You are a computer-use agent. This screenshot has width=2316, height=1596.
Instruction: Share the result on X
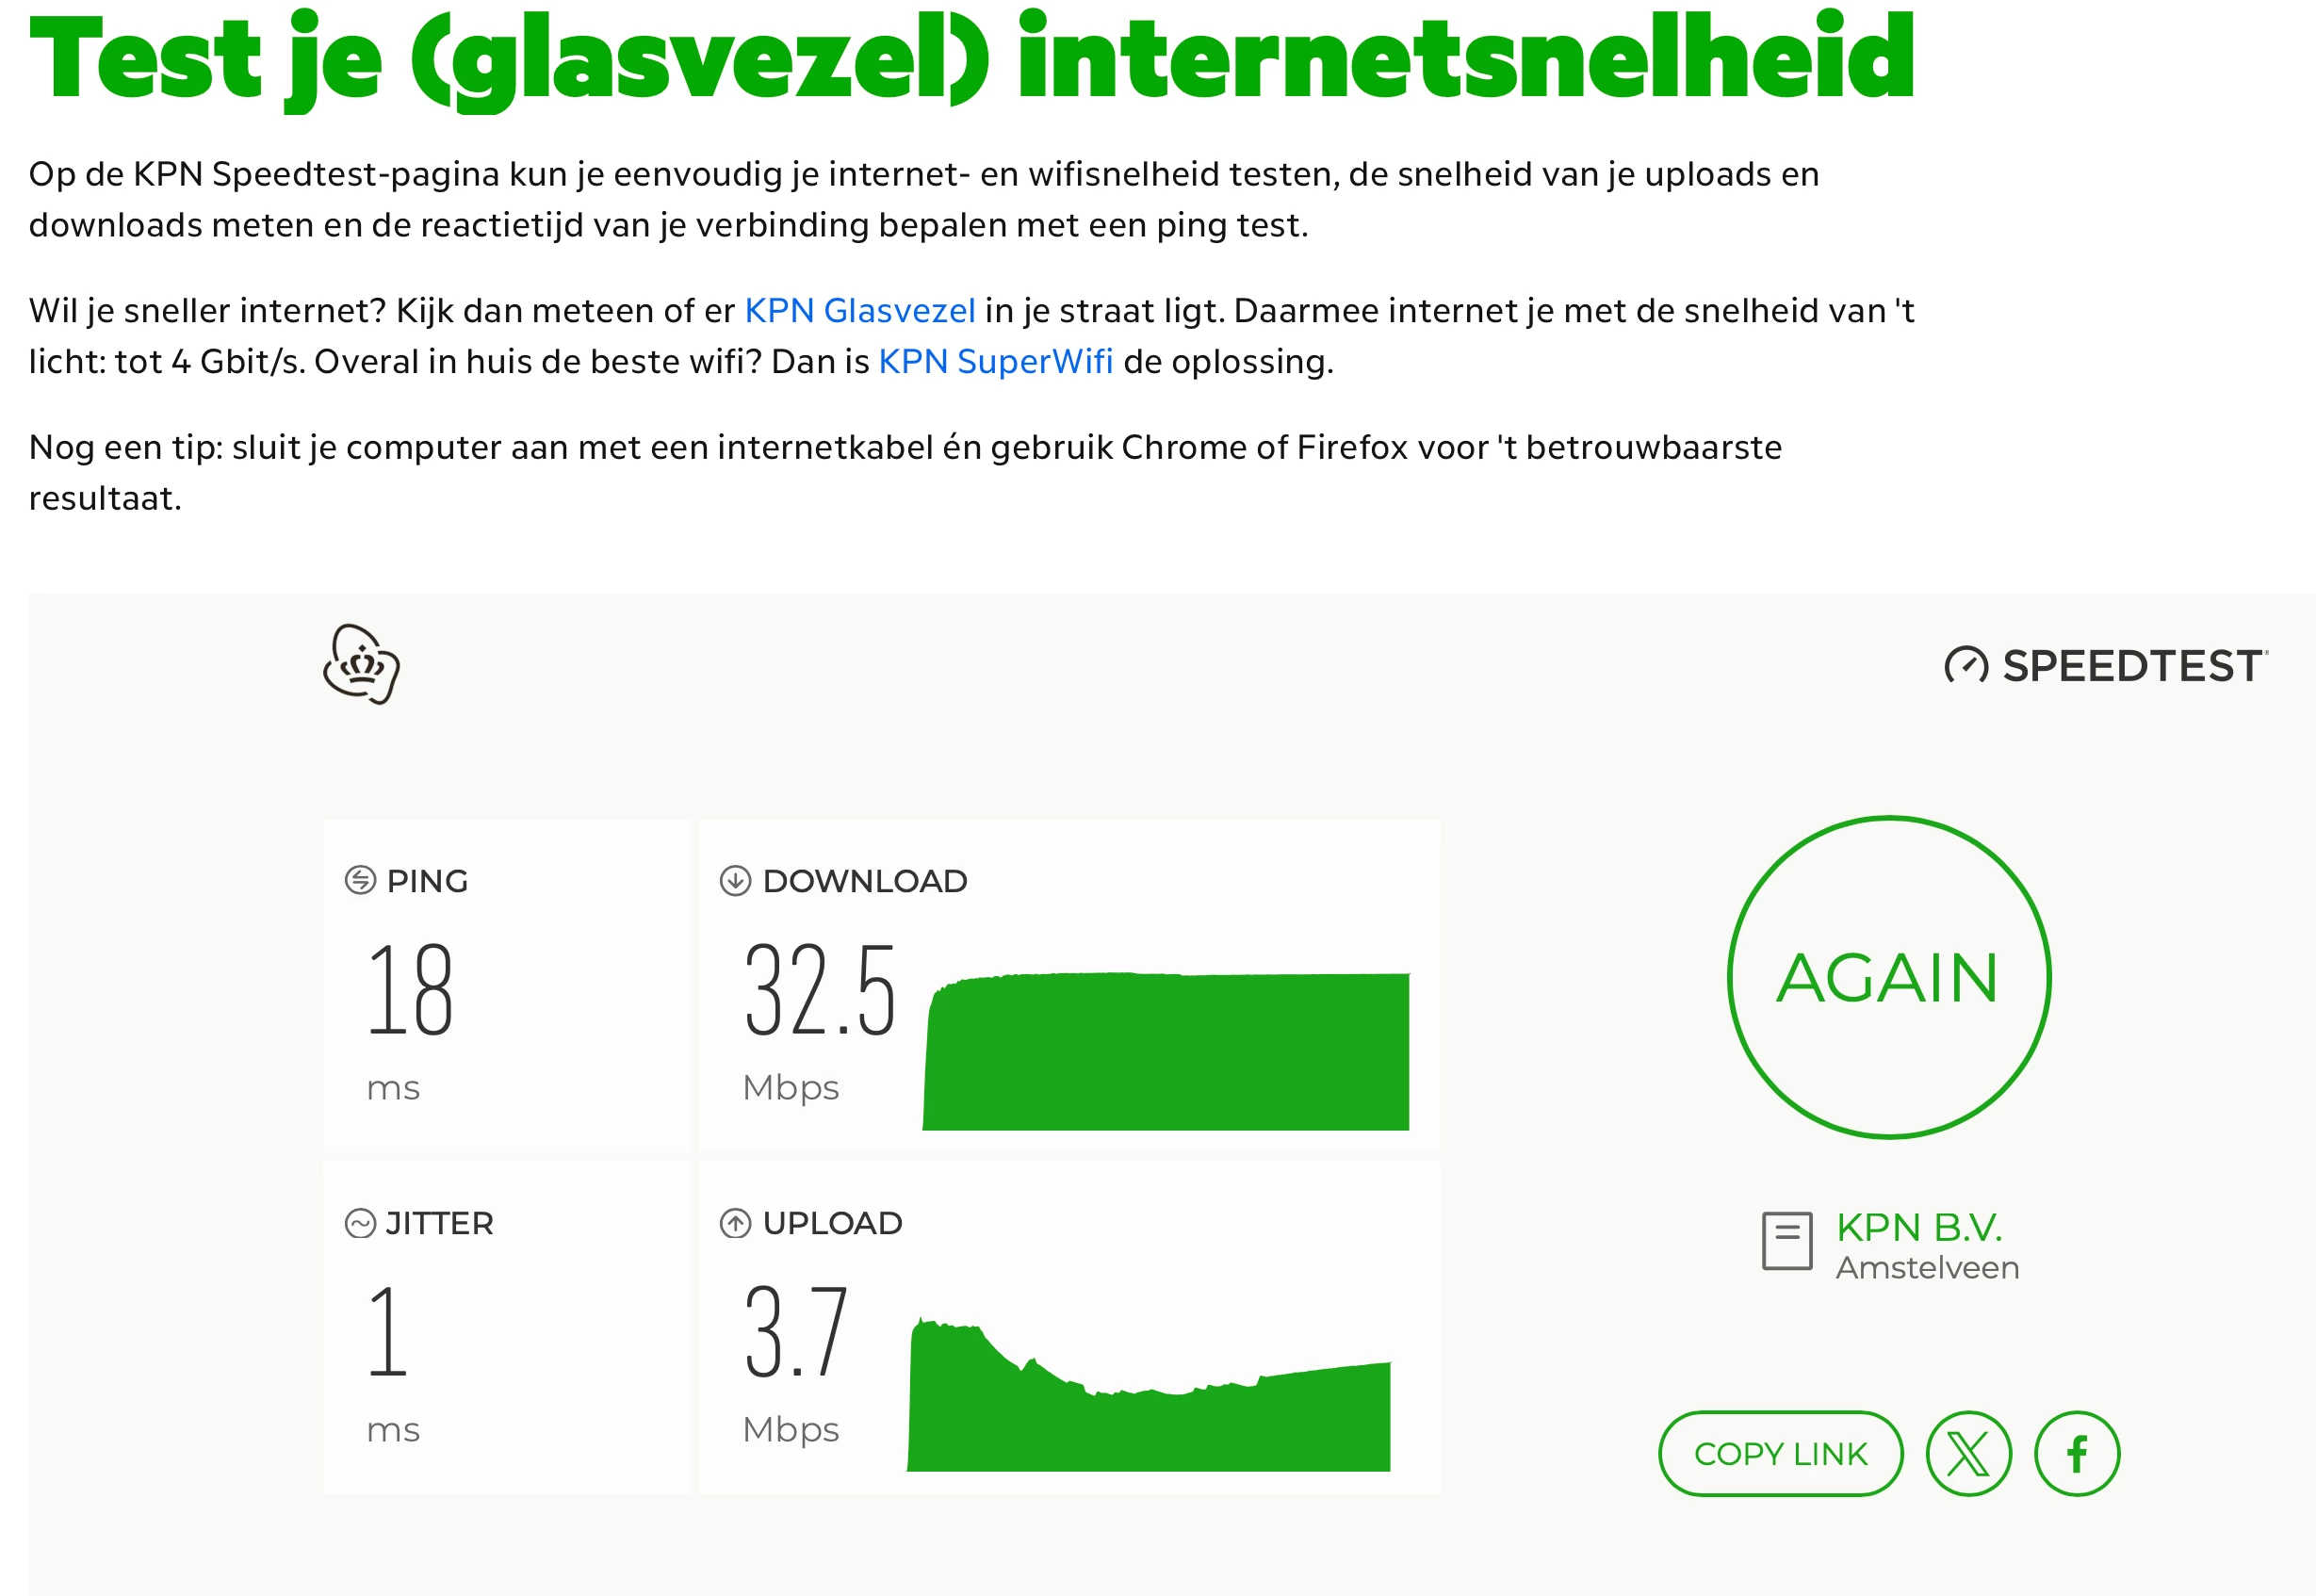(1968, 1454)
